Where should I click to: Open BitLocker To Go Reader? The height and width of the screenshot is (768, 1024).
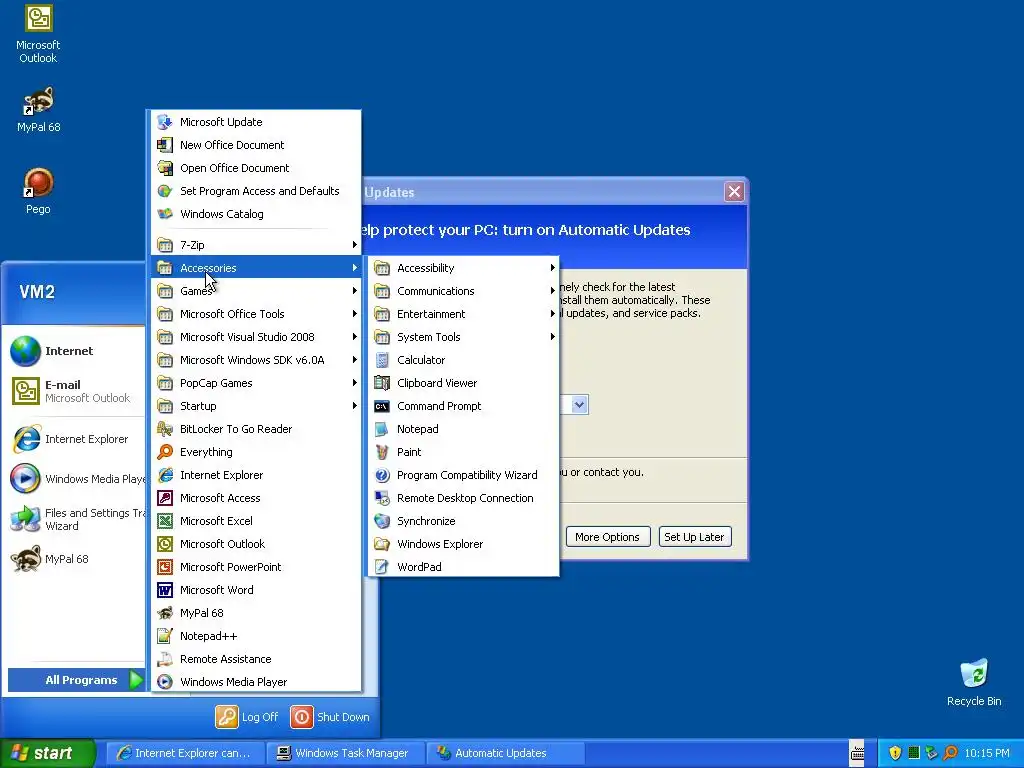(x=256, y=428)
